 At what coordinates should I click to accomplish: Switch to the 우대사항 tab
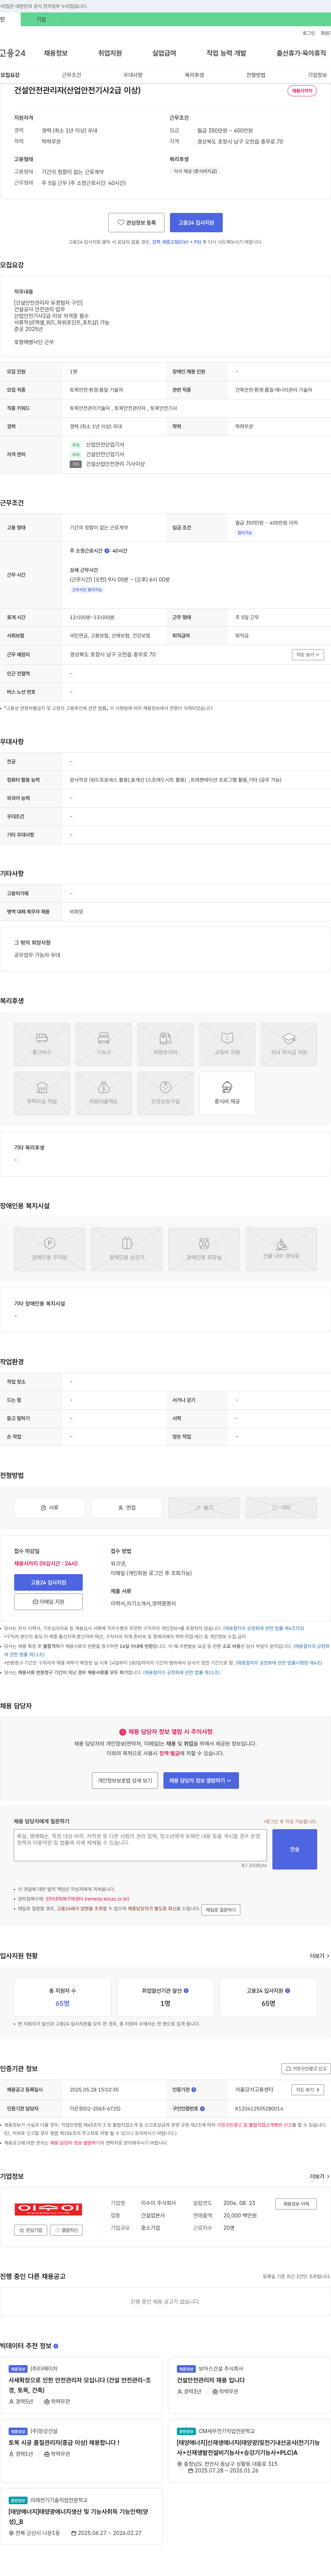pos(133,75)
